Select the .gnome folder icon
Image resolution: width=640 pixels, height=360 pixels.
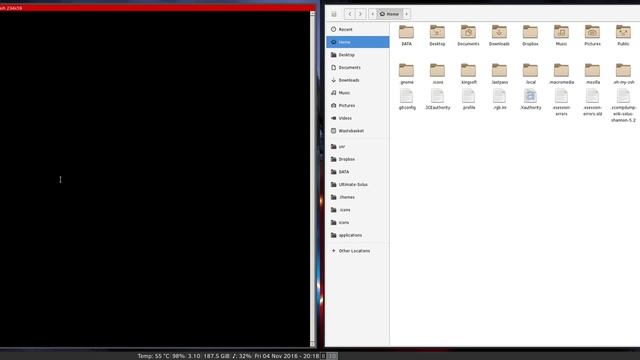pyautogui.click(x=406, y=70)
